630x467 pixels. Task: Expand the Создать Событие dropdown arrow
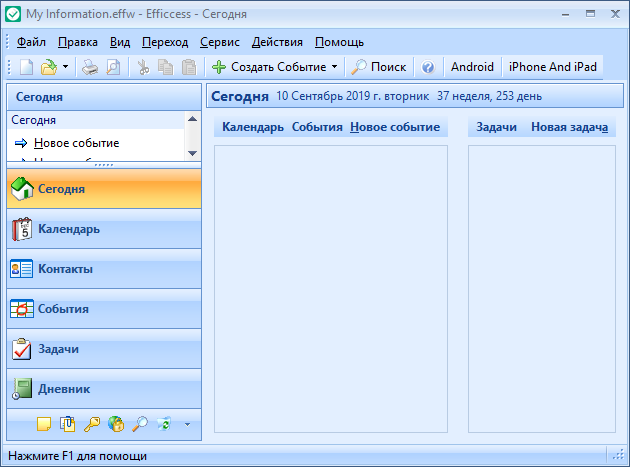point(334,67)
